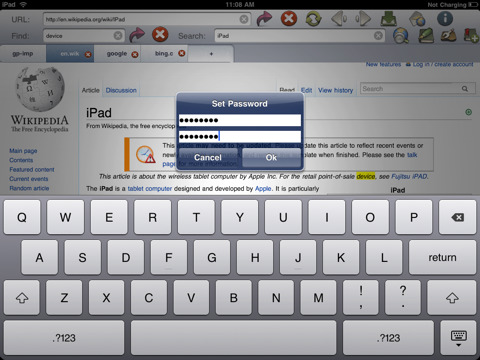Open the tablet computer link
This screenshot has width=480, height=360.
click(150, 189)
